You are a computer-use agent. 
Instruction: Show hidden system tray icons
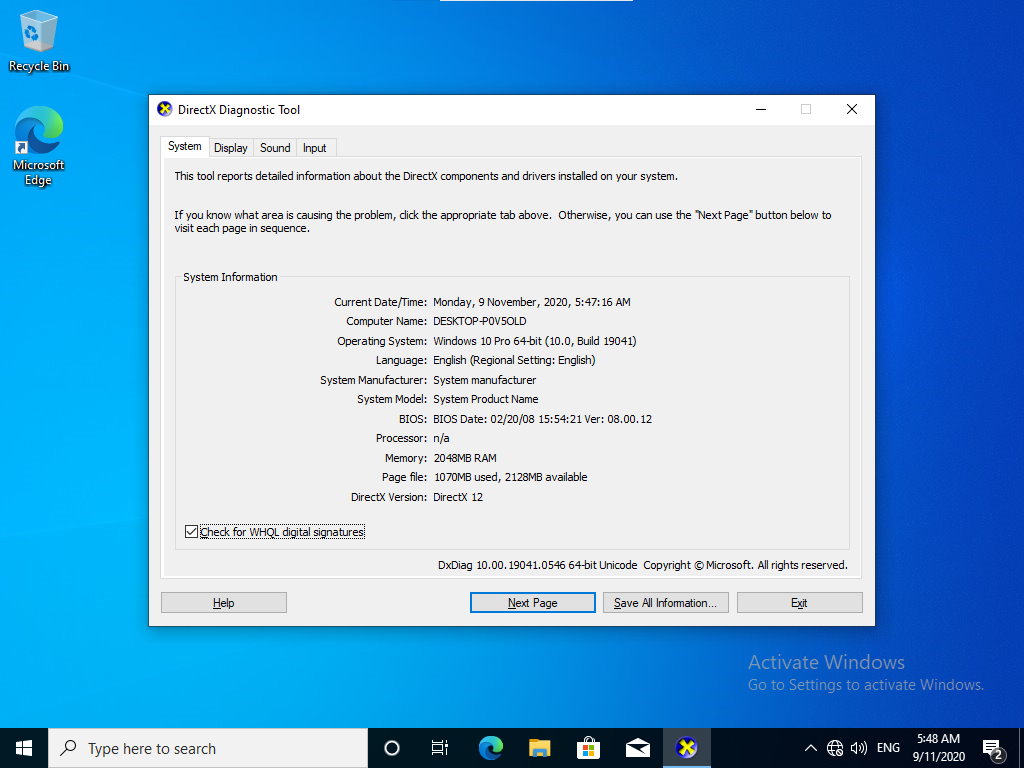coord(810,748)
